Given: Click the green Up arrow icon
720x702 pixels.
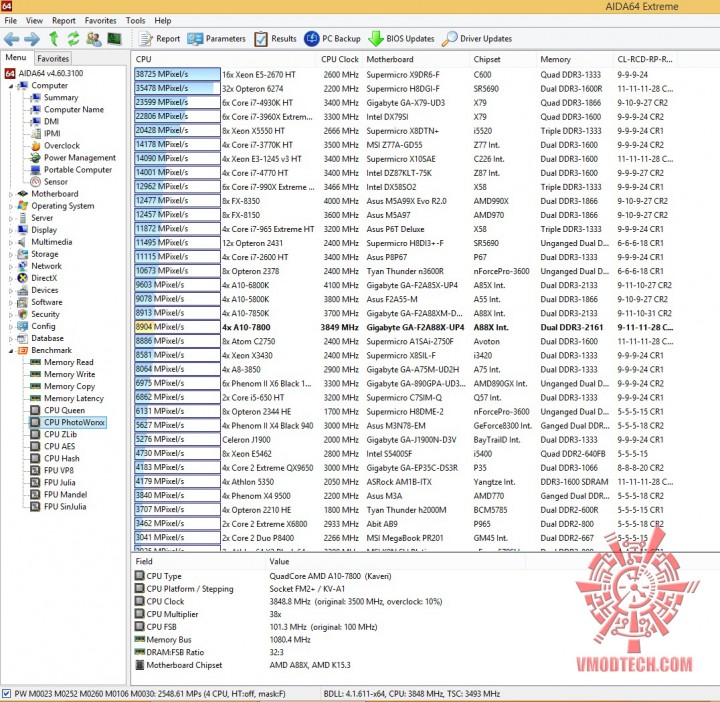Looking at the screenshot, I should tap(54, 39).
